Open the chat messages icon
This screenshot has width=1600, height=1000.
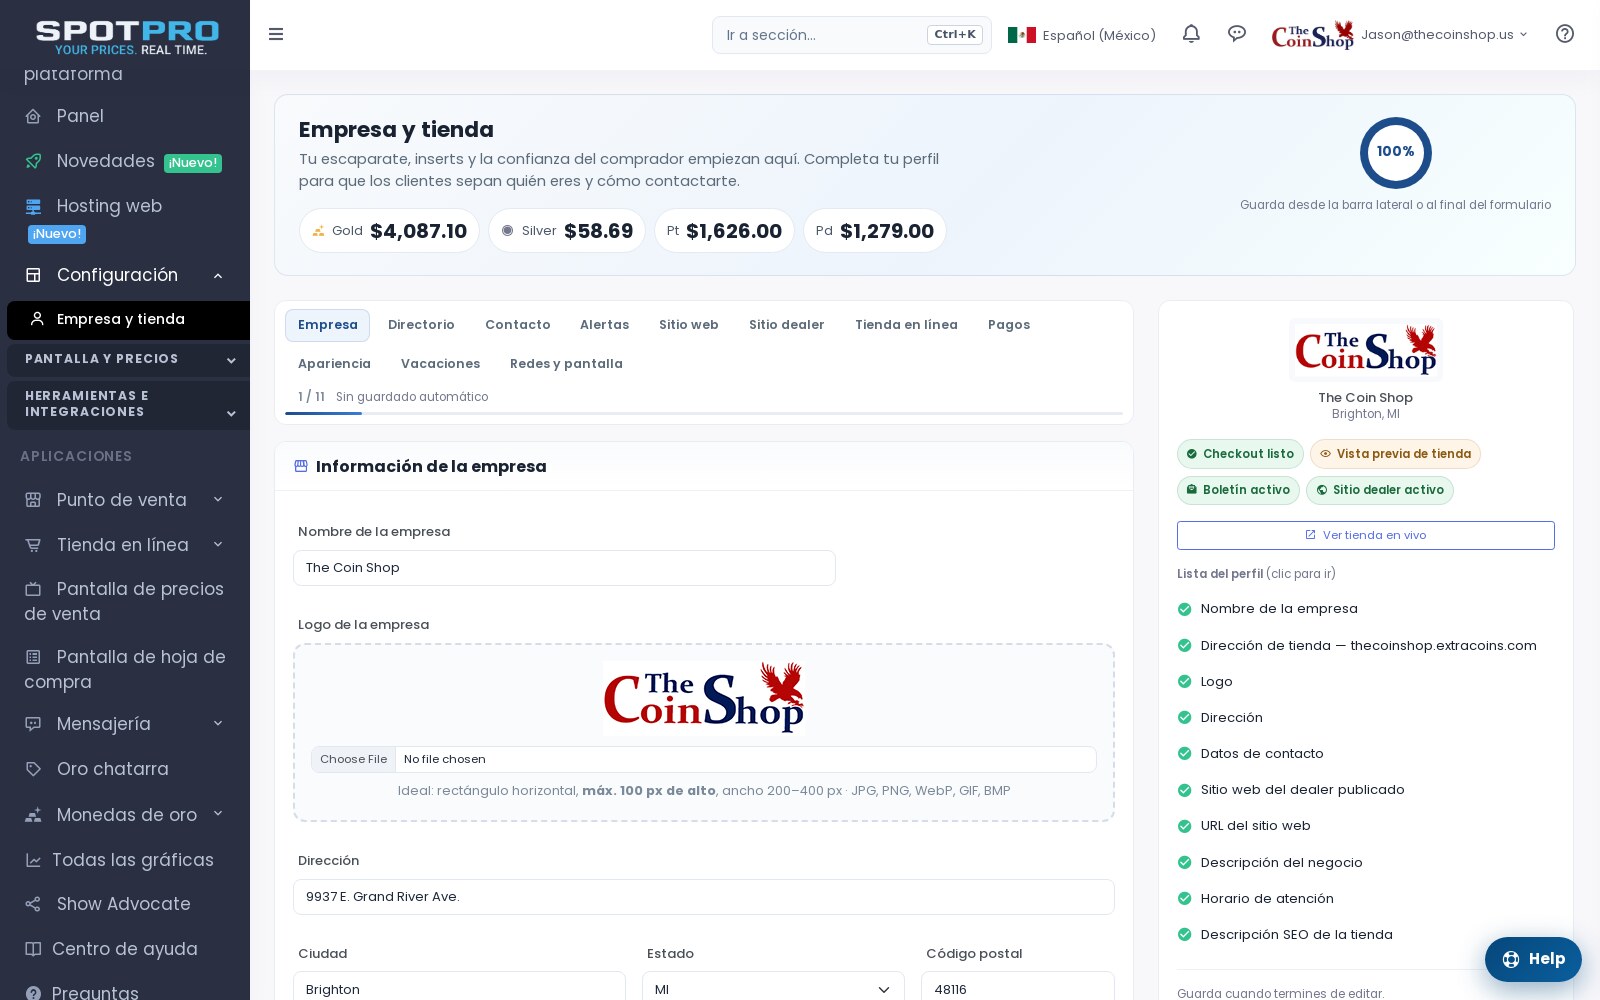[1237, 34]
